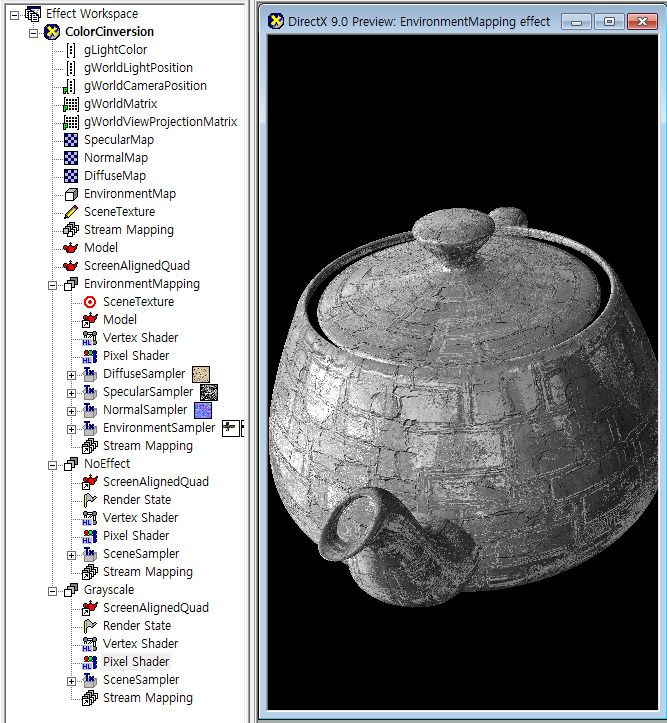Maximize the DirectX 9.0 Preview window
The width and height of the screenshot is (667, 723).
(609, 22)
